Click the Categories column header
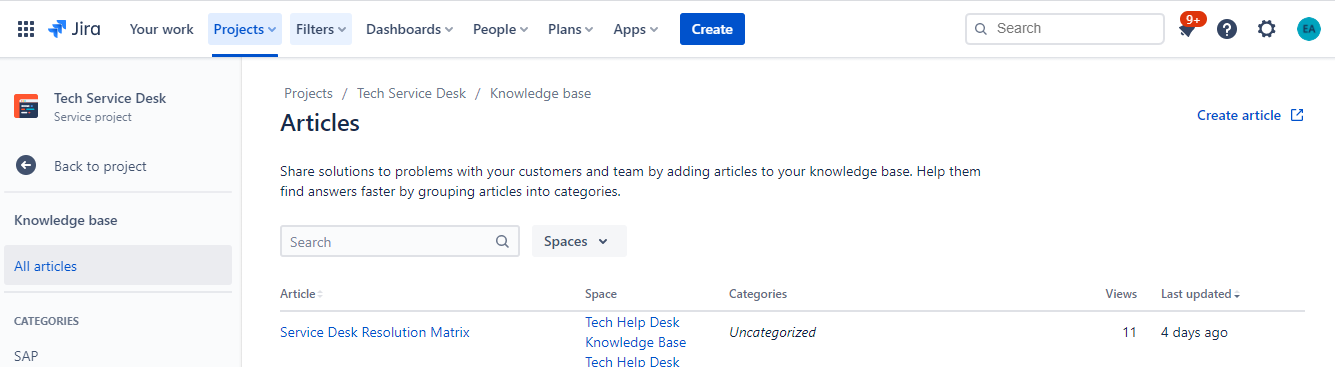The width and height of the screenshot is (1335, 367). (758, 294)
